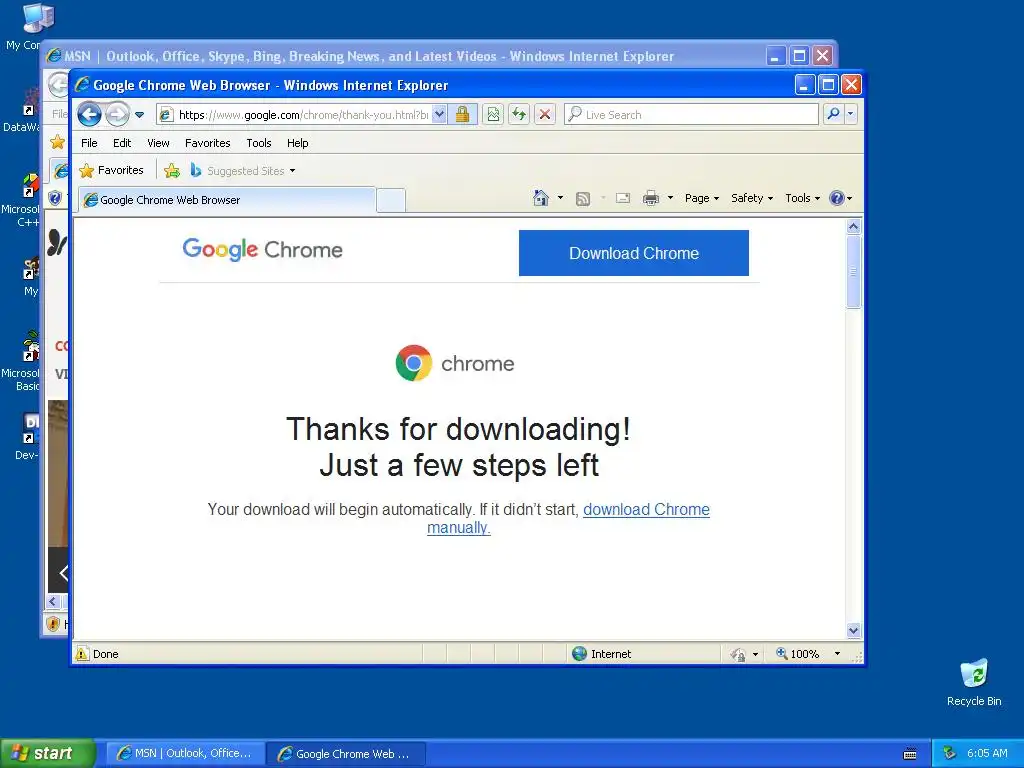Open the Edit menu
1024x768 pixels.
[122, 143]
